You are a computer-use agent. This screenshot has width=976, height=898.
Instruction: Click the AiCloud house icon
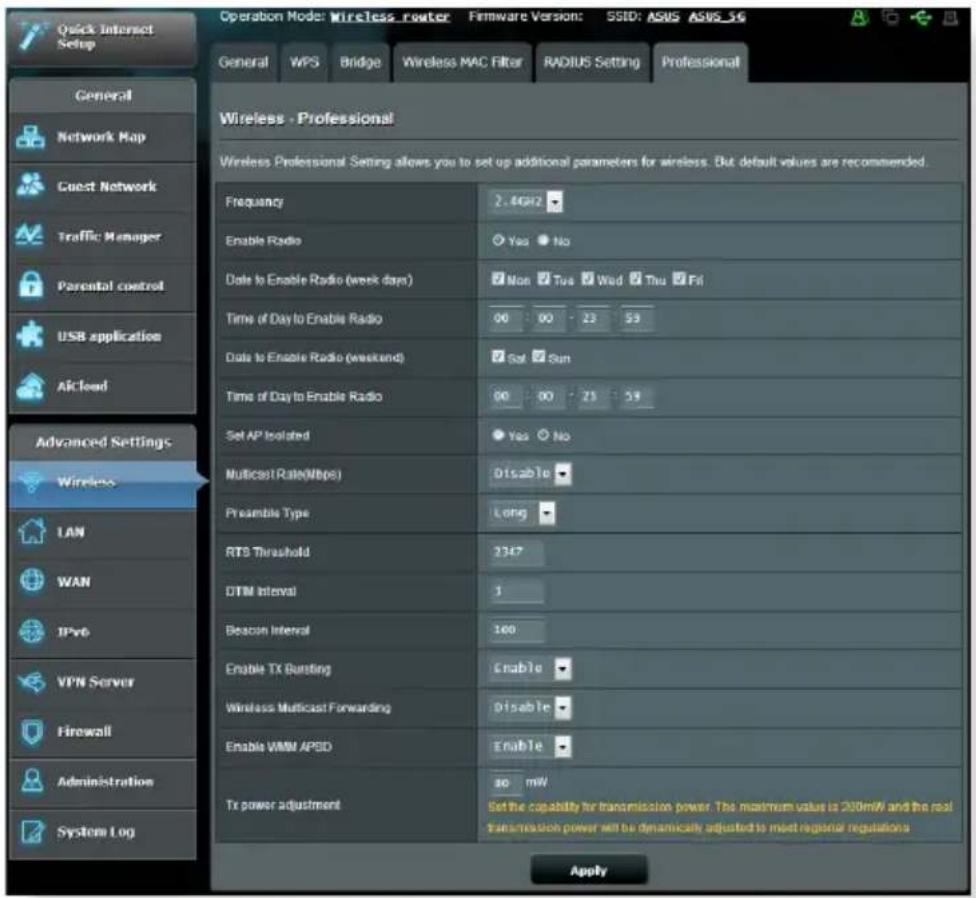pyautogui.click(x=30, y=385)
